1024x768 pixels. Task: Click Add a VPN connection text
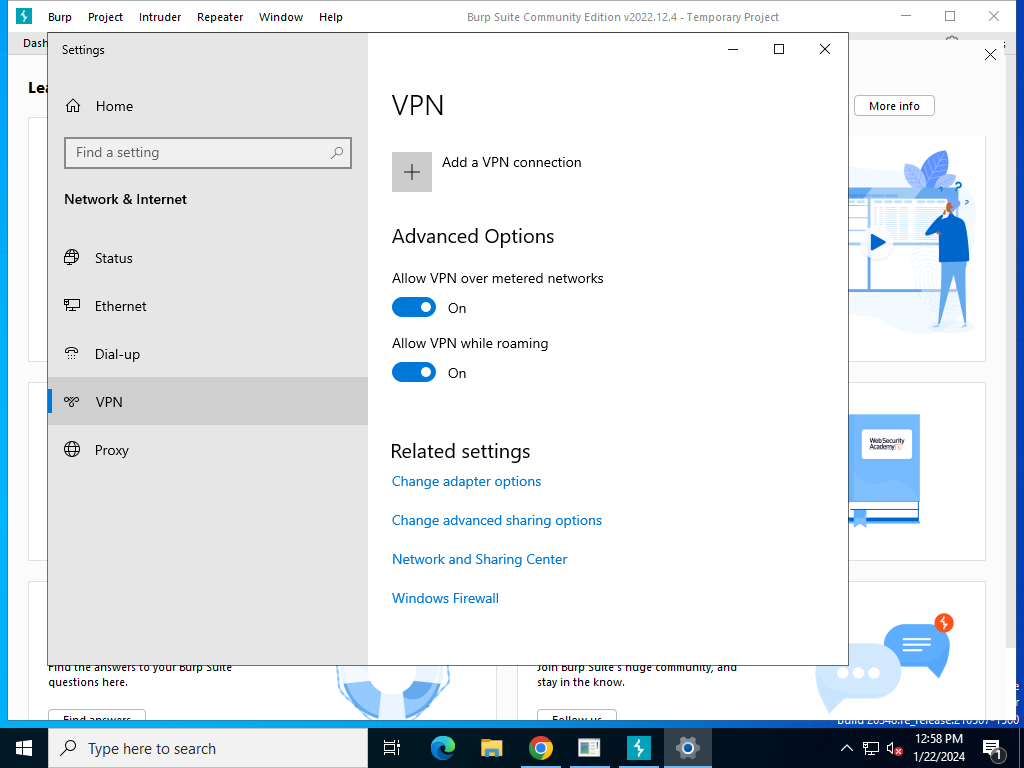click(x=511, y=162)
